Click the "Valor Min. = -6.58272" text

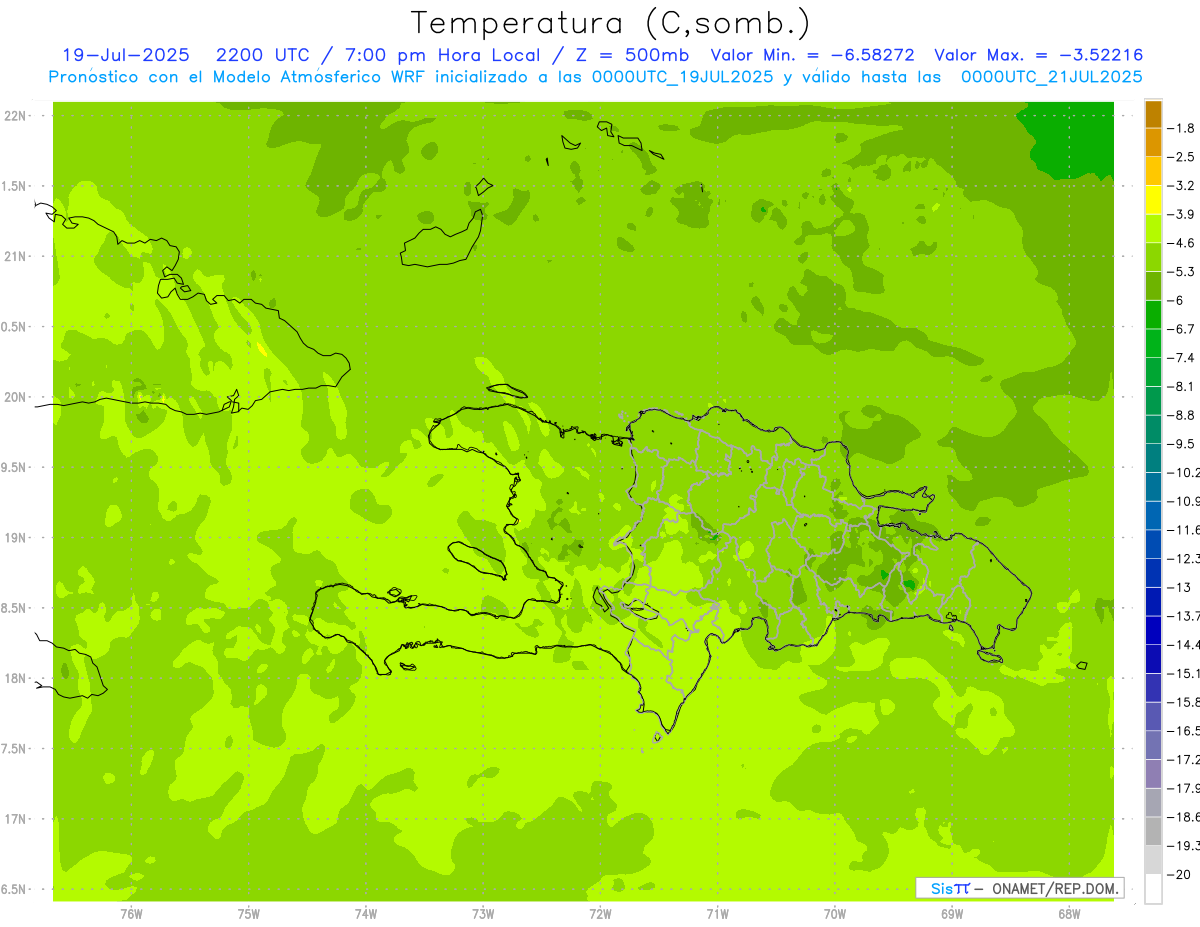(x=812, y=55)
